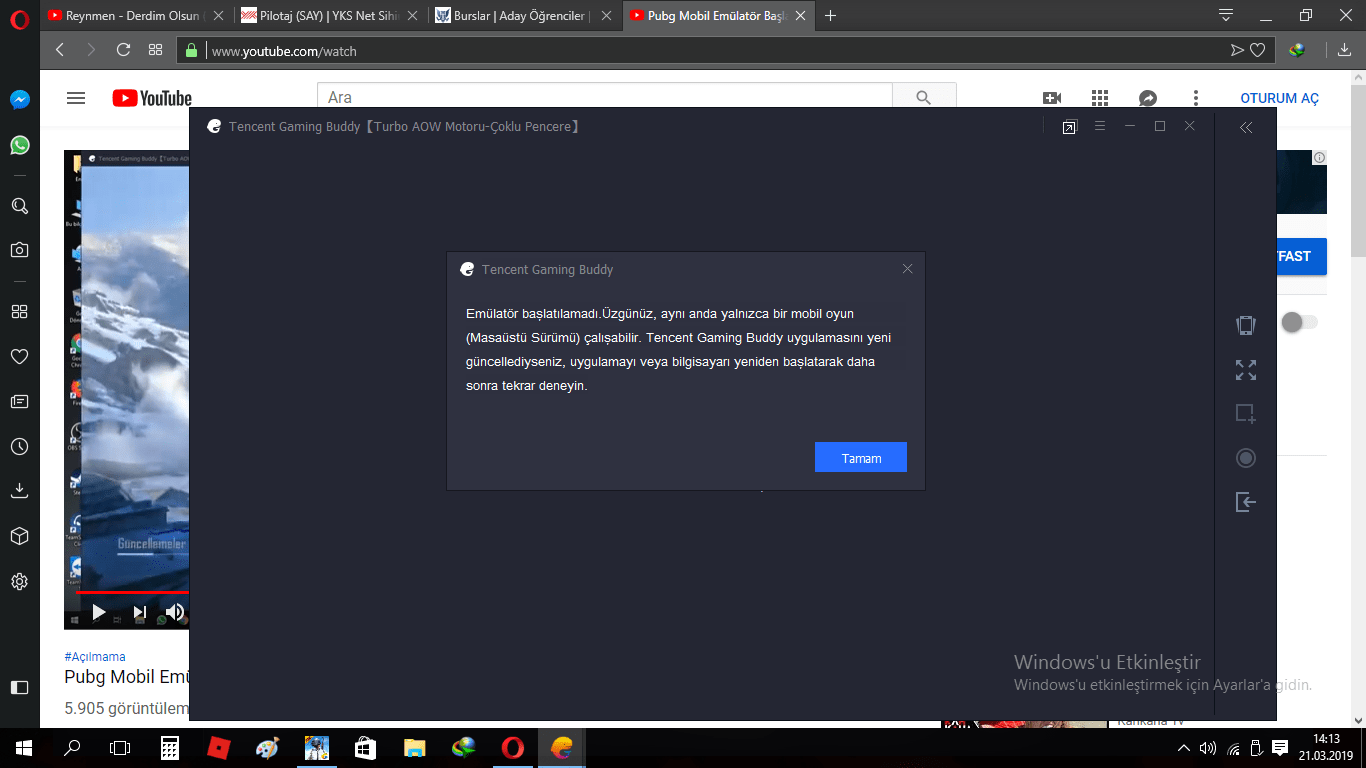The height and width of the screenshot is (768, 1366).
Task: Open YouTube messages share bubble icon
Action: (x=1148, y=98)
